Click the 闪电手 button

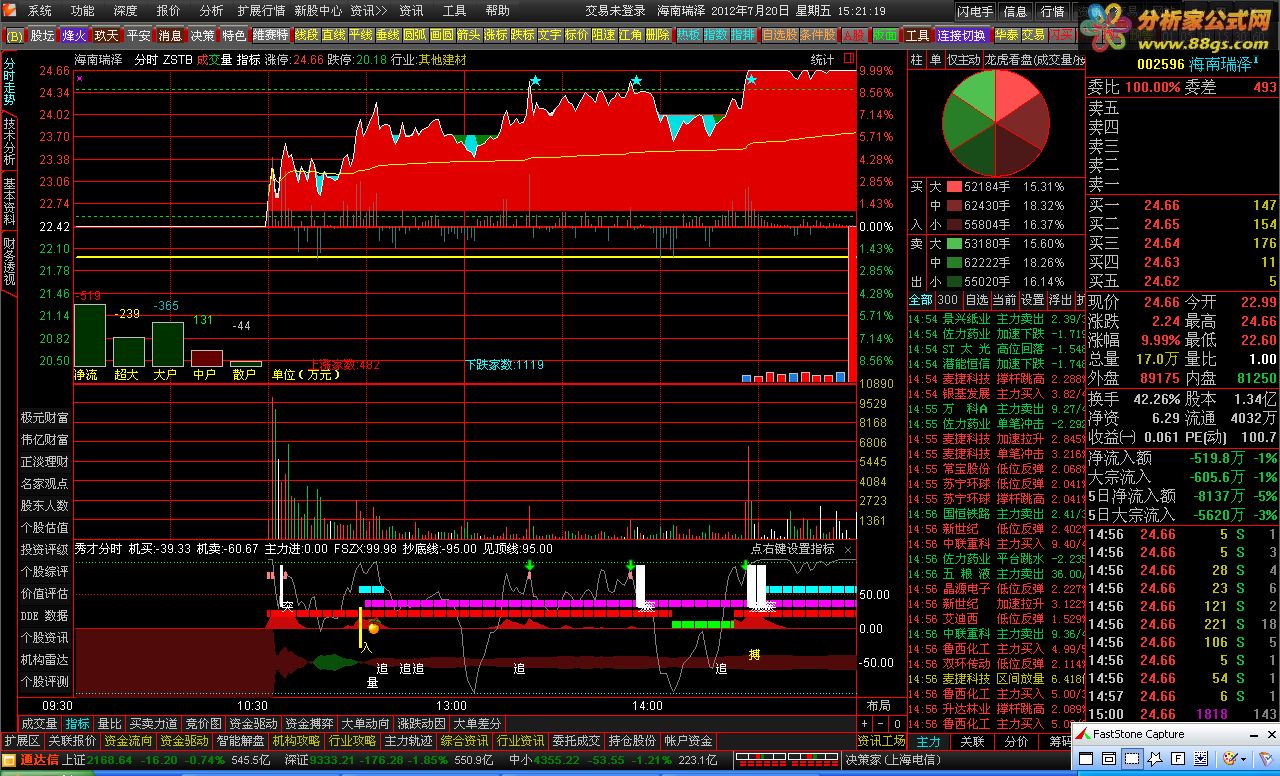[974, 11]
